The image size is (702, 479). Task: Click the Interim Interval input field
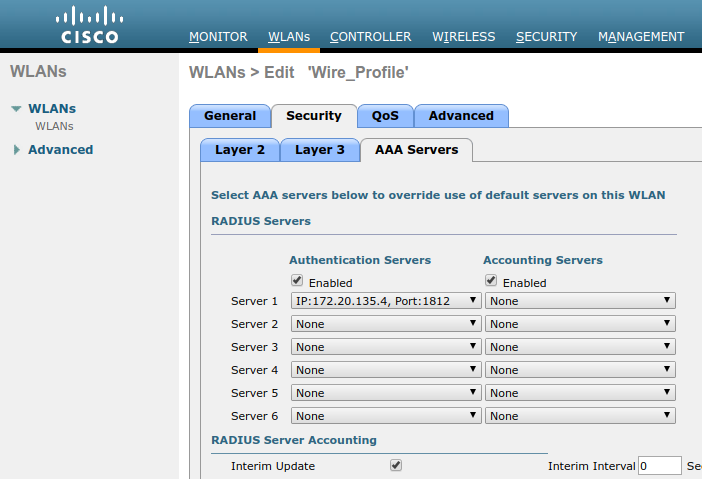pos(659,466)
